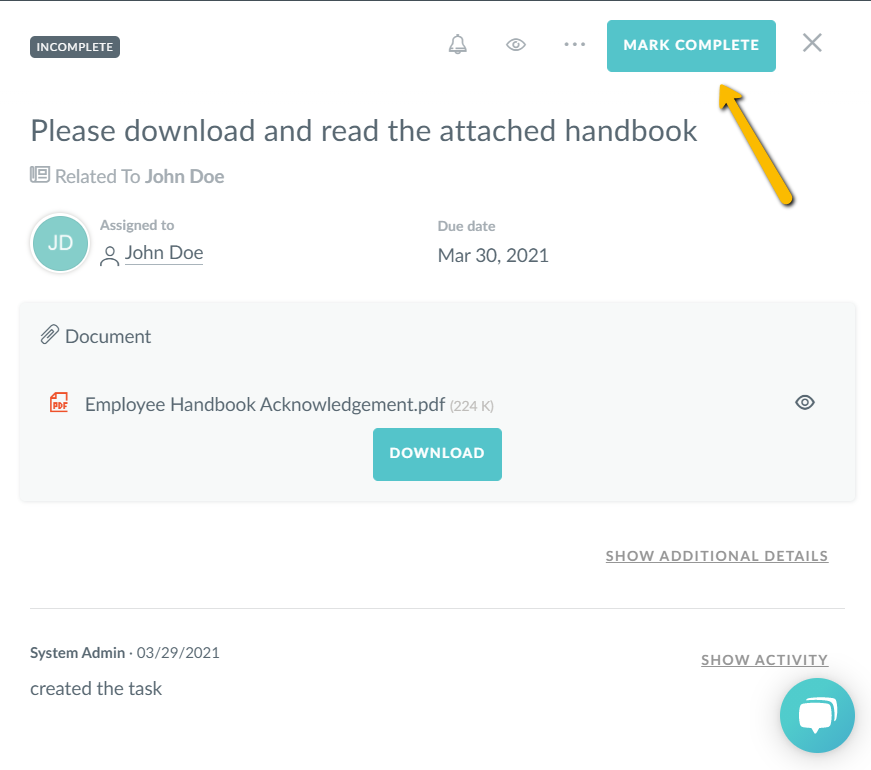The width and height of the screenshot is (871, 770).
Task: Open the chat support bubble
Action: click(817, 715)
